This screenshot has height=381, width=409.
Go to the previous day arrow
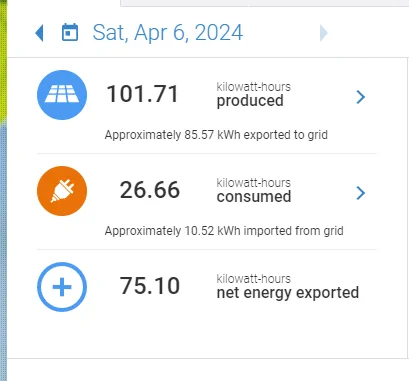pos(39,33)
